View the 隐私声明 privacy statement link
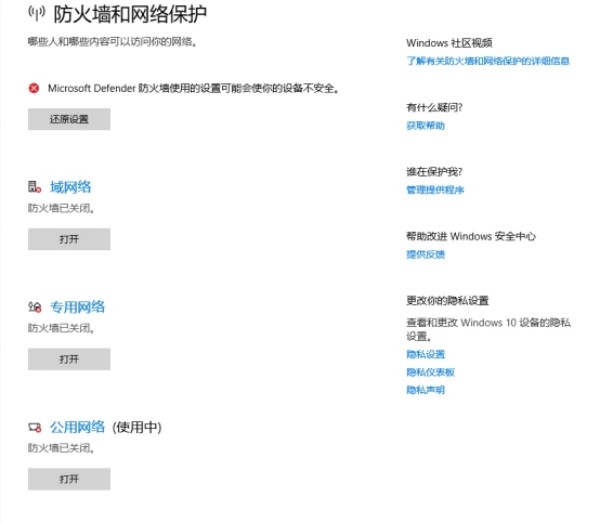This screenshot has width=600, height=523. point(425,390)
